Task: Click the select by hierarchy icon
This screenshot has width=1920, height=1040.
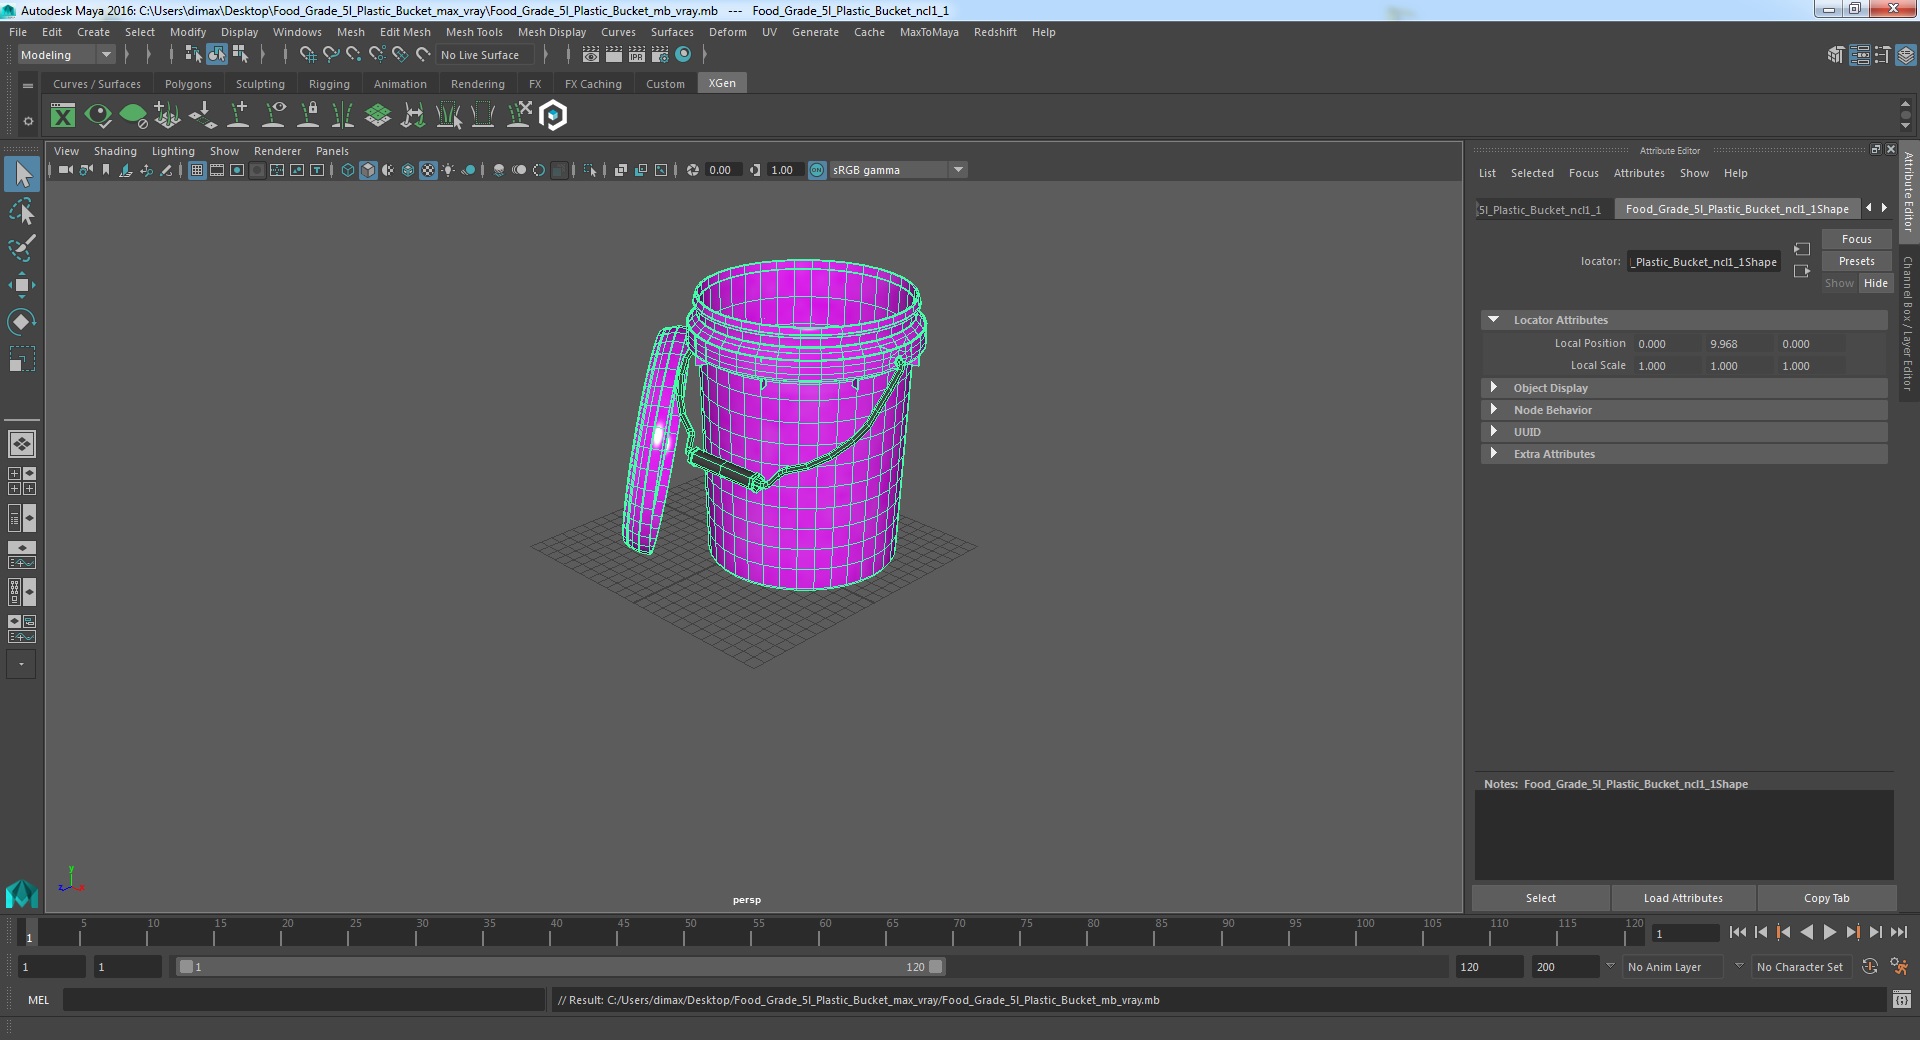Action: click(x=194, y=55)
